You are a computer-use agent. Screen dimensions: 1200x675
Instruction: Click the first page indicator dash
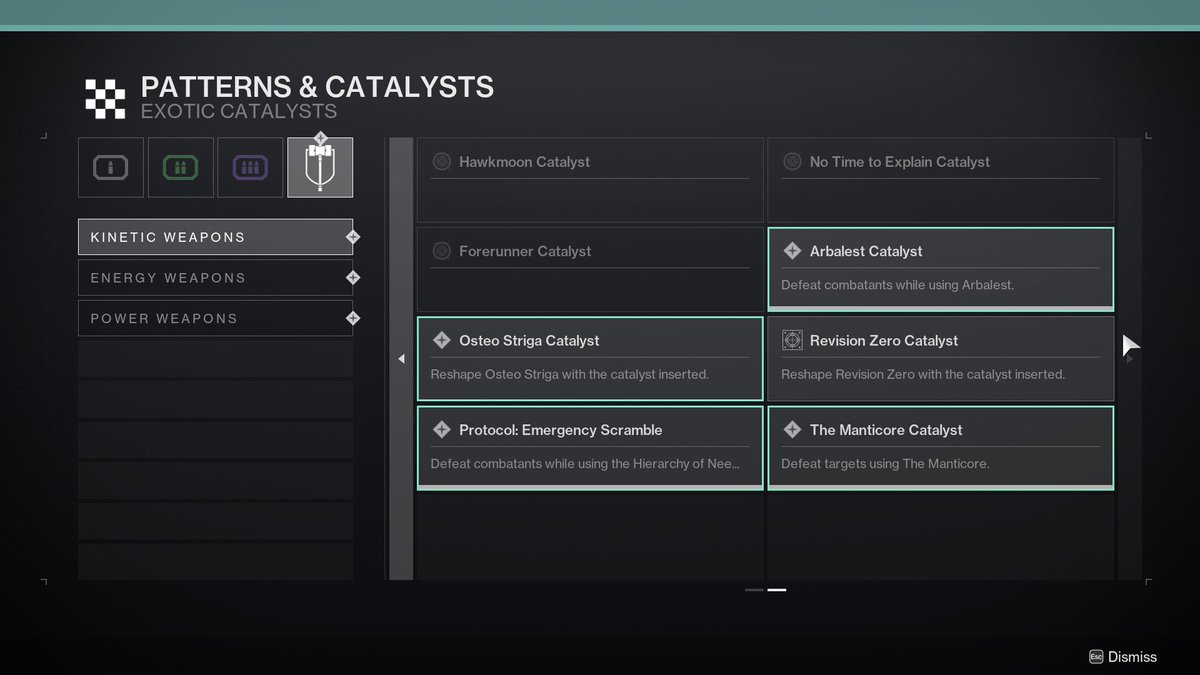(x=754, y=590)
